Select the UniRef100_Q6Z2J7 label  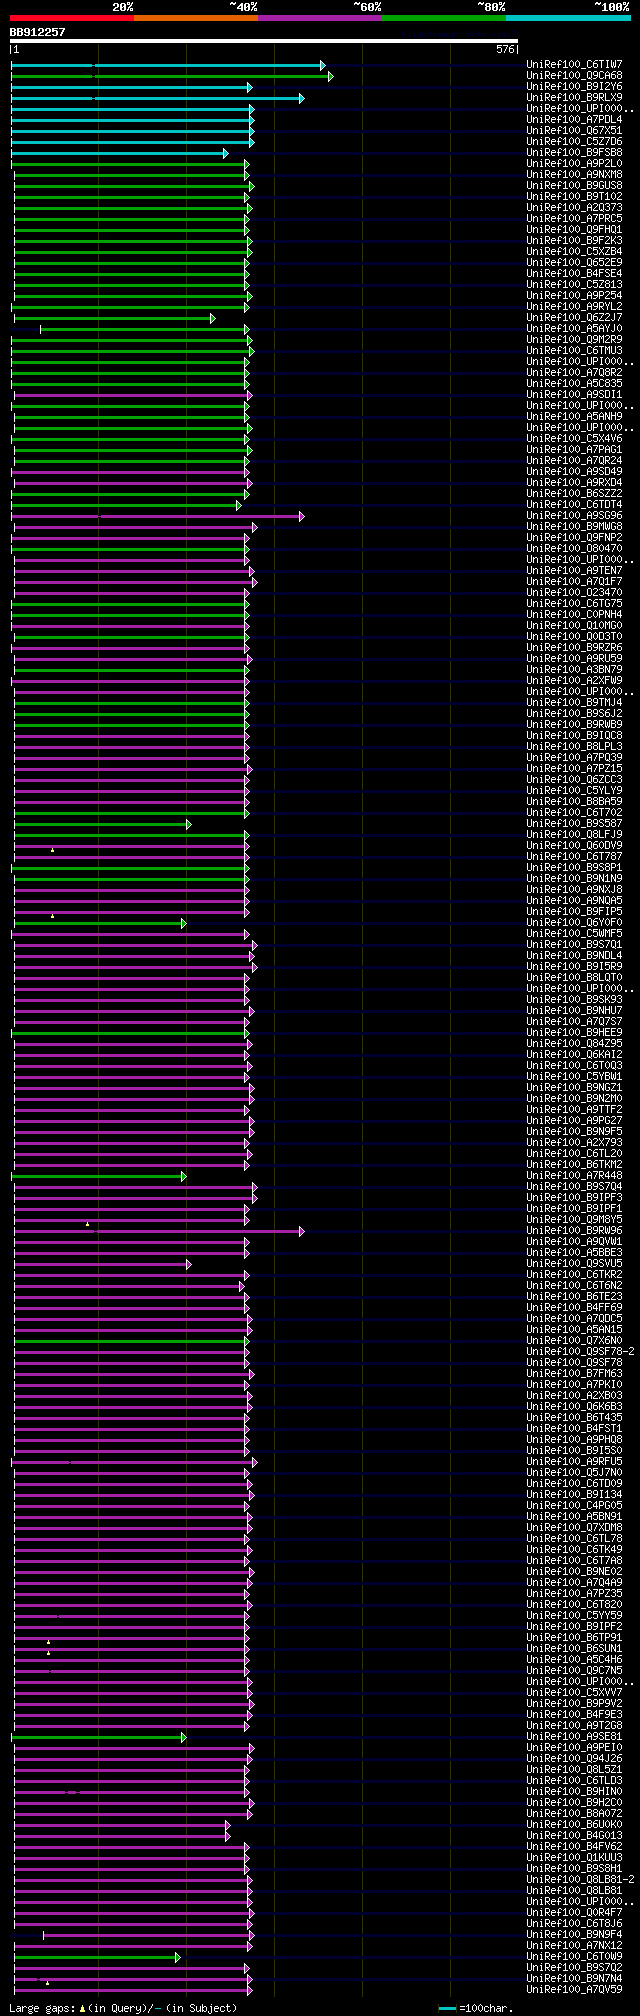coord(574,318)
